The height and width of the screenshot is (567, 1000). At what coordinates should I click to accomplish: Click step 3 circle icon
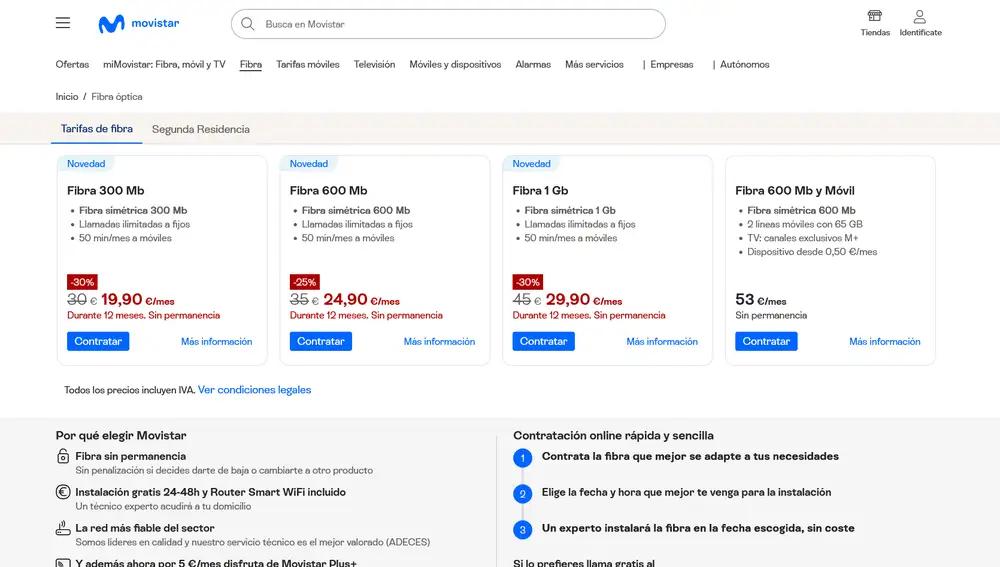522,529
